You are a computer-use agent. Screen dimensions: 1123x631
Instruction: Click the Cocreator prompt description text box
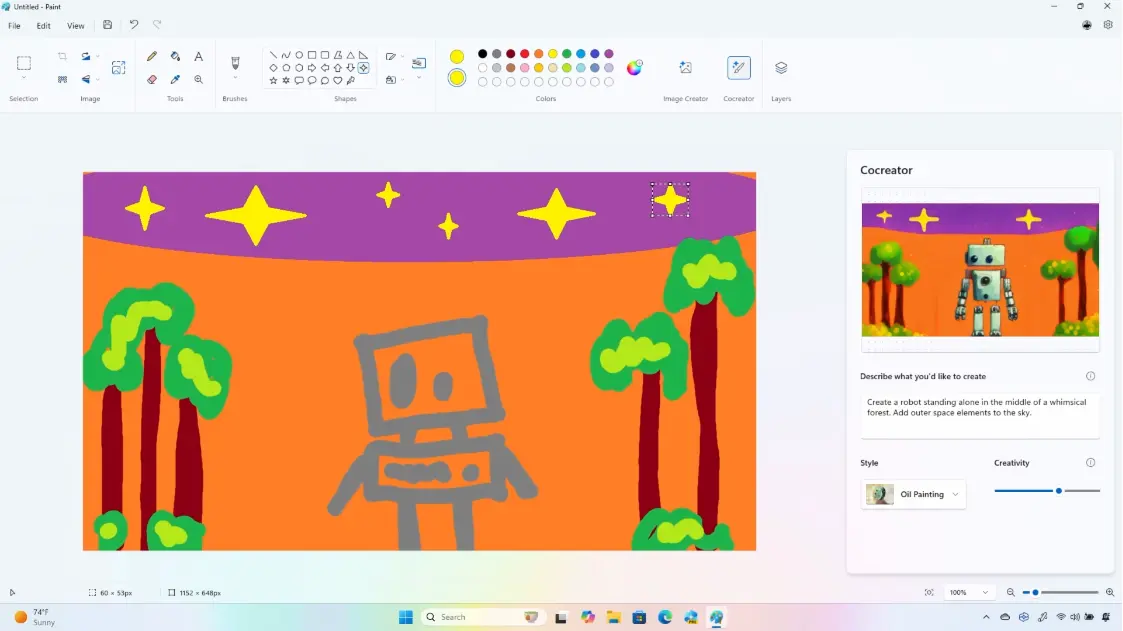980,414
